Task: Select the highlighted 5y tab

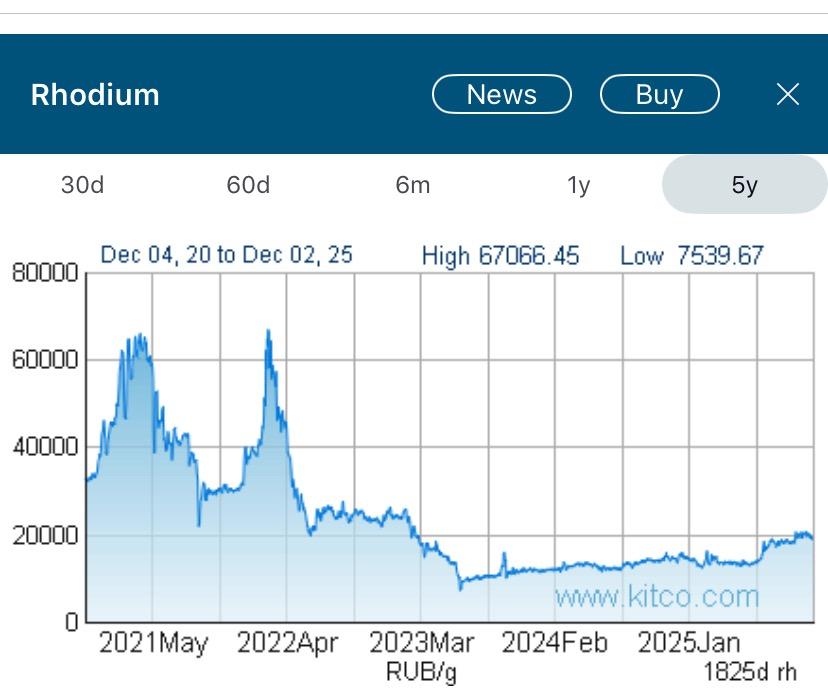Action: click(744, 185)
